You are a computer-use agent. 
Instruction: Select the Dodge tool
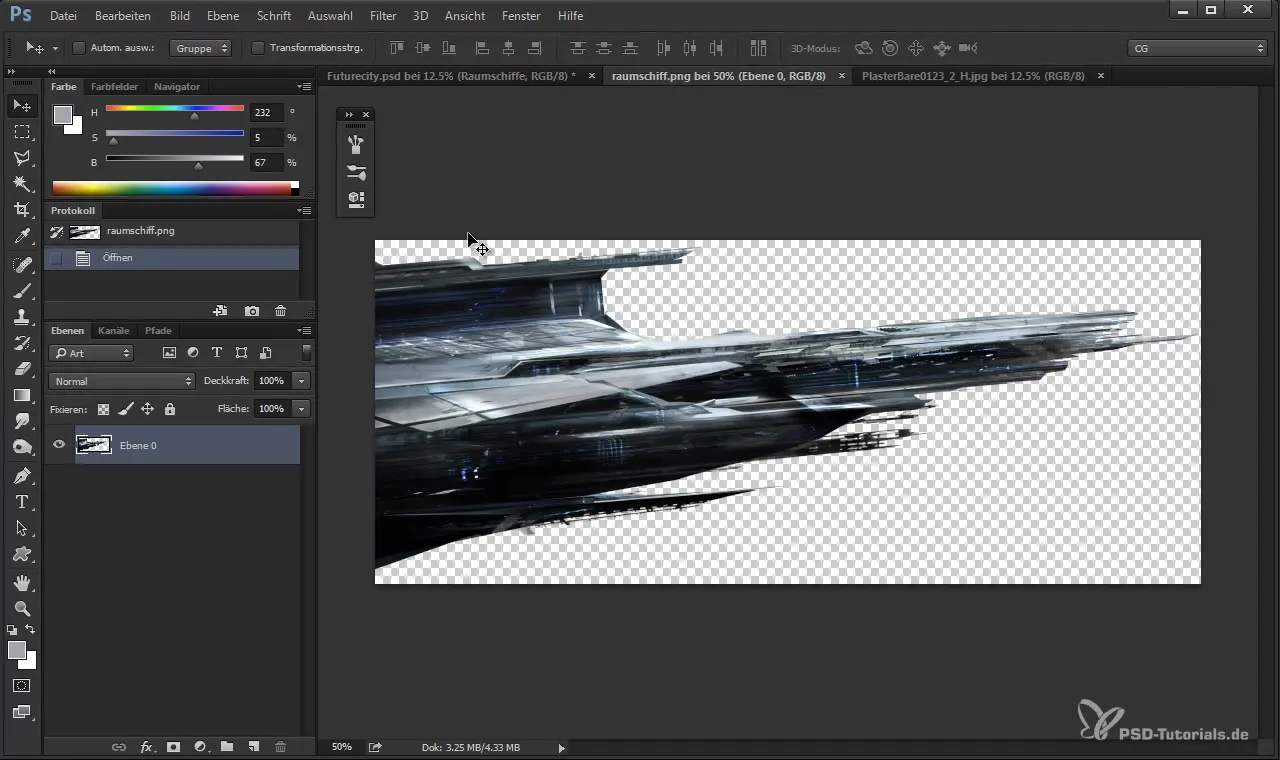pos(22,448)
